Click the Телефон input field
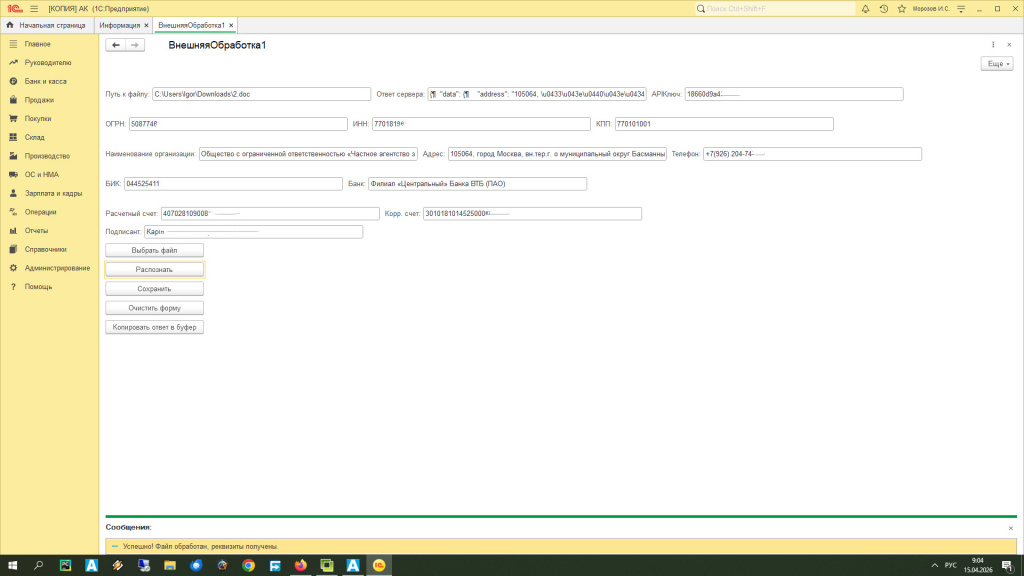The width and height of the screenshot is (1024, 576). 812,154
